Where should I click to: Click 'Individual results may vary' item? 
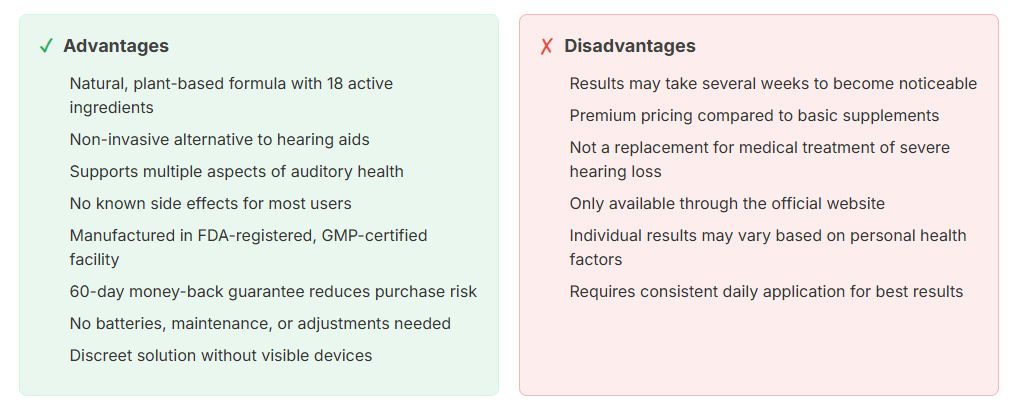coord(768,247)
